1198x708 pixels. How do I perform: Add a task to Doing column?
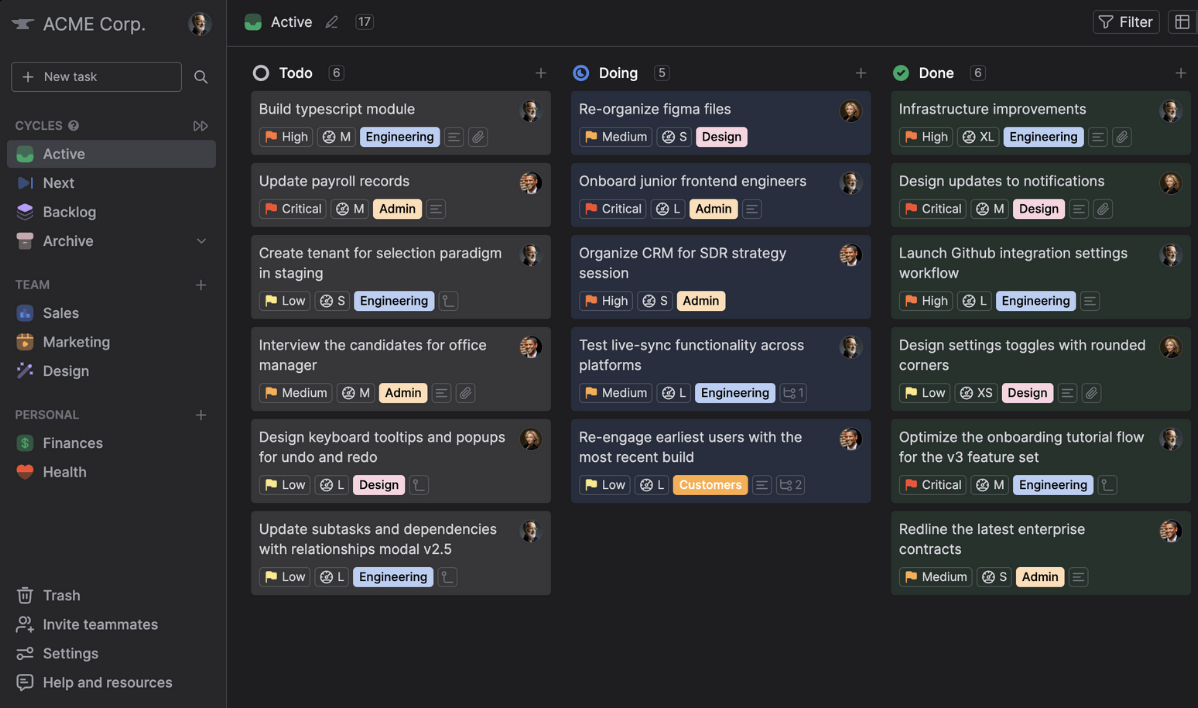point(860,73)
